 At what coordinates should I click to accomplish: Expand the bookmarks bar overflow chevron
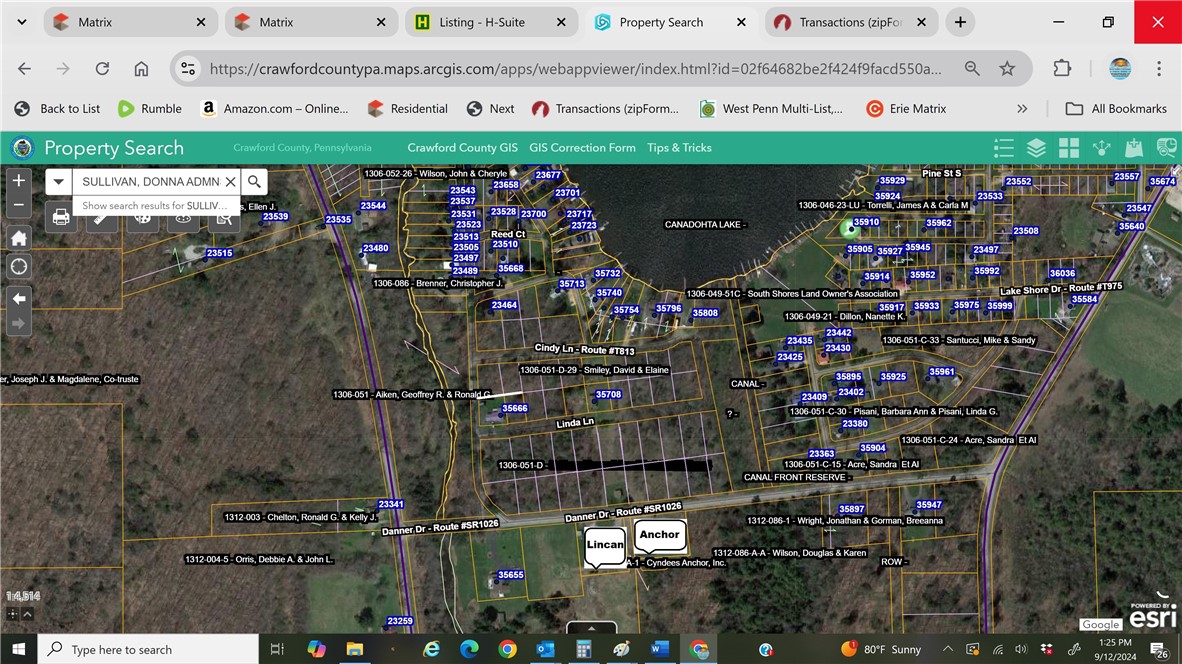click(1022, 108)
